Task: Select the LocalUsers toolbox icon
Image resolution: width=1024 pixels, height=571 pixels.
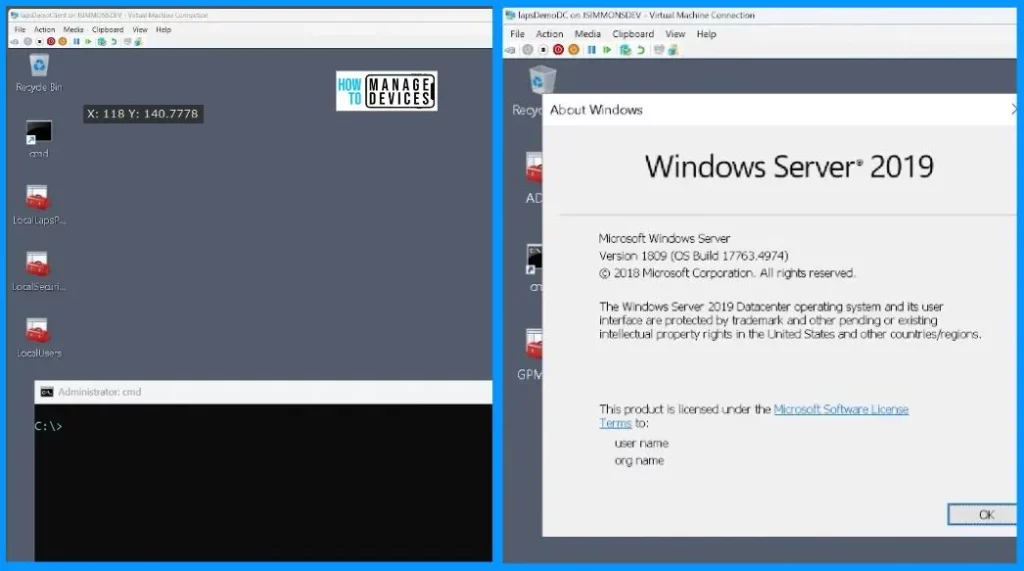Action: (x=39, y=338)
